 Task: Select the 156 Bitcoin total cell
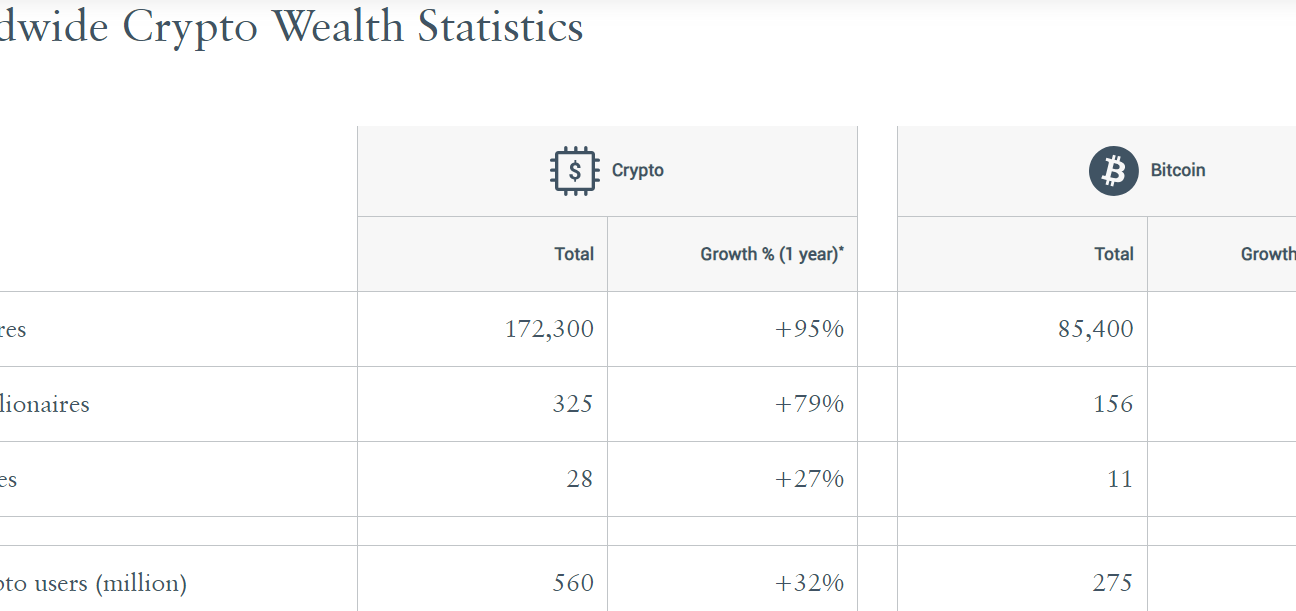click(x=1113, y=404)
